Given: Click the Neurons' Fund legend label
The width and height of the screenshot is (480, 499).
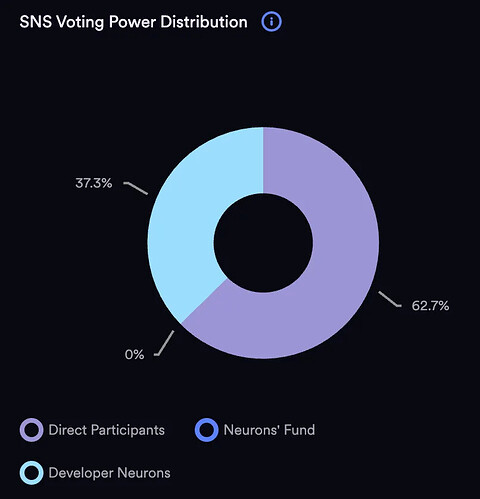Looking at the screenshot, I should (269, 430).
